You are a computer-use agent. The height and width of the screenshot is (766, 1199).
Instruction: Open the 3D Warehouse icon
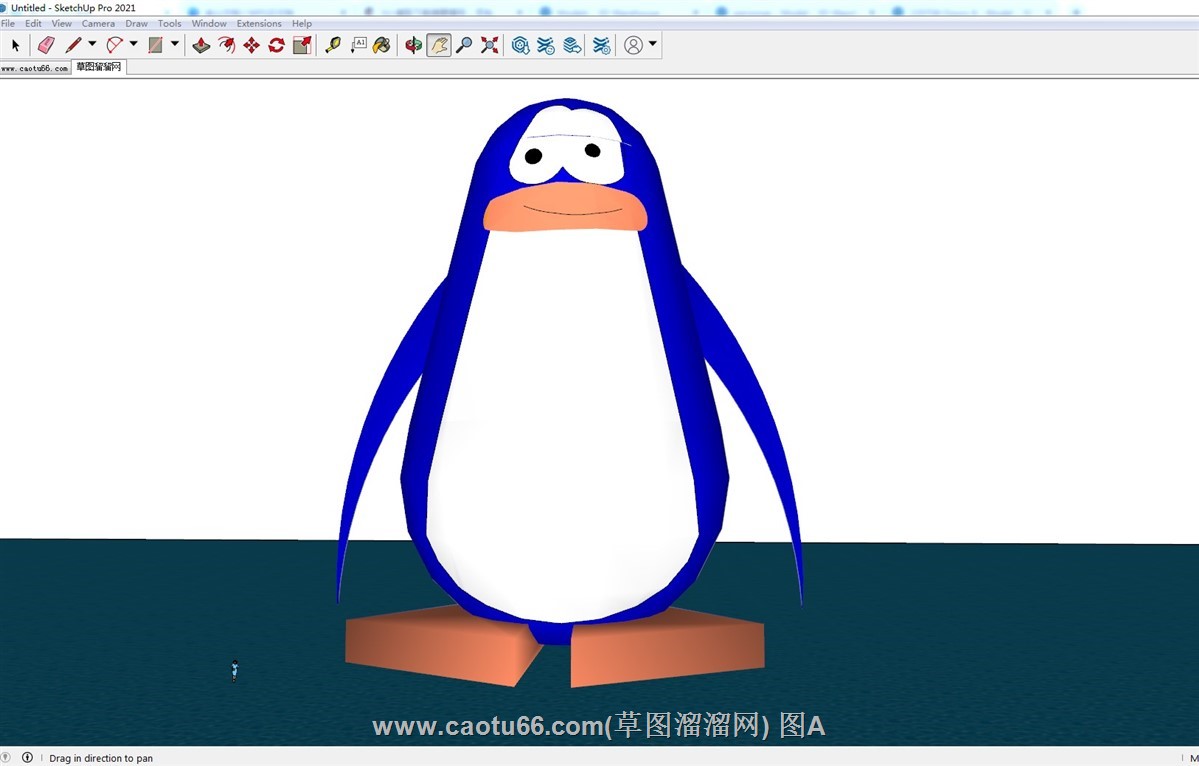tap(521, 45)
